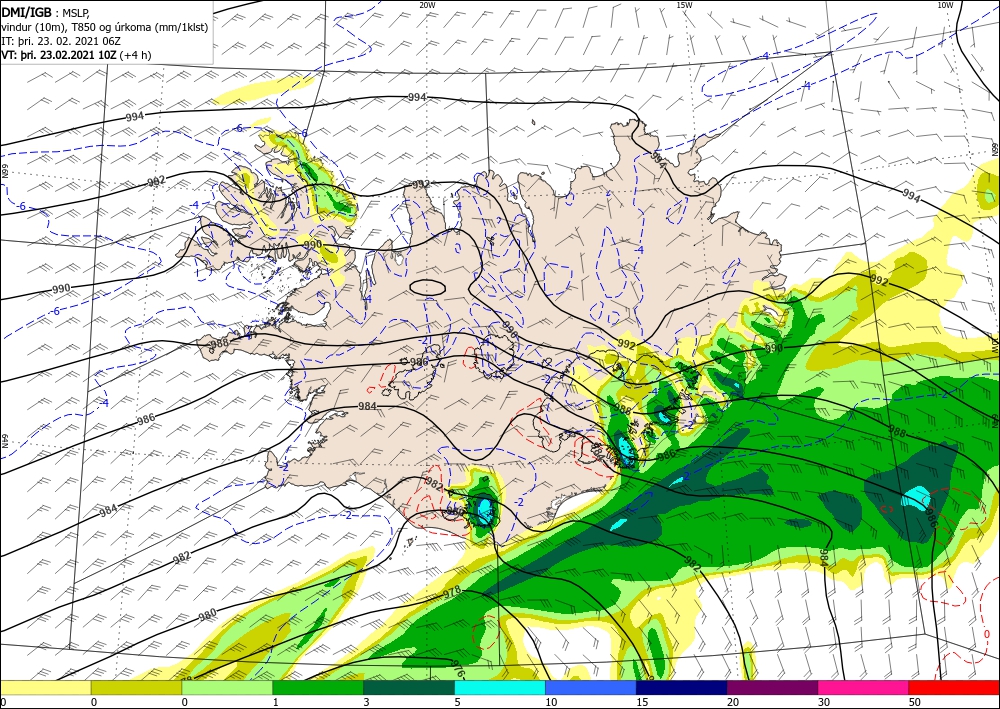Select the dark green legend swatch

point(409,688)
